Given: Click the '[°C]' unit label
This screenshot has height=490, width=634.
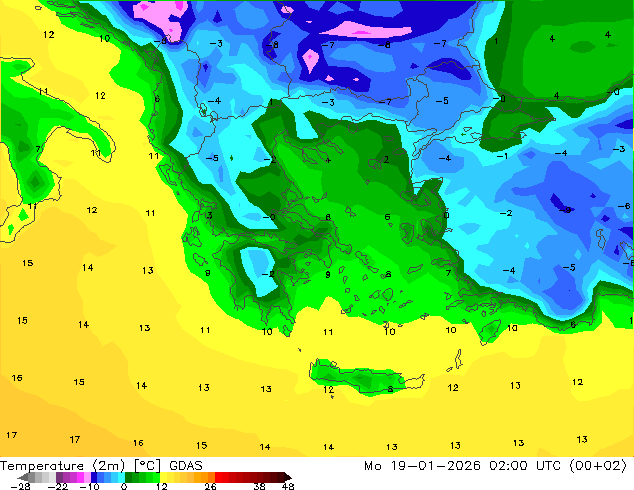Looking at the screenshot, I should (147, 466).
